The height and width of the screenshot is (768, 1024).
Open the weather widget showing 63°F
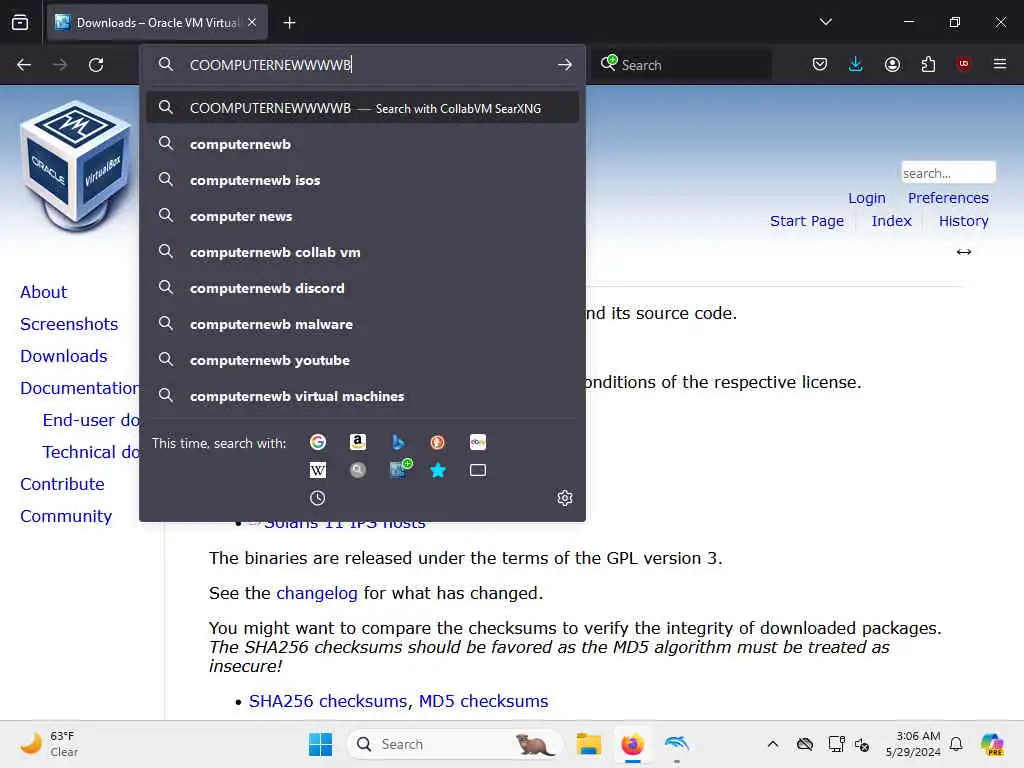click(x=49, y=744)
